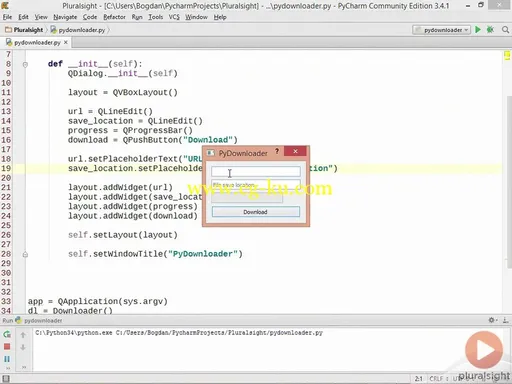Click the CRLF line separator in status bar
Image resolution: width=512 pixels, height=384 pixels.
(x=436, y=379)
